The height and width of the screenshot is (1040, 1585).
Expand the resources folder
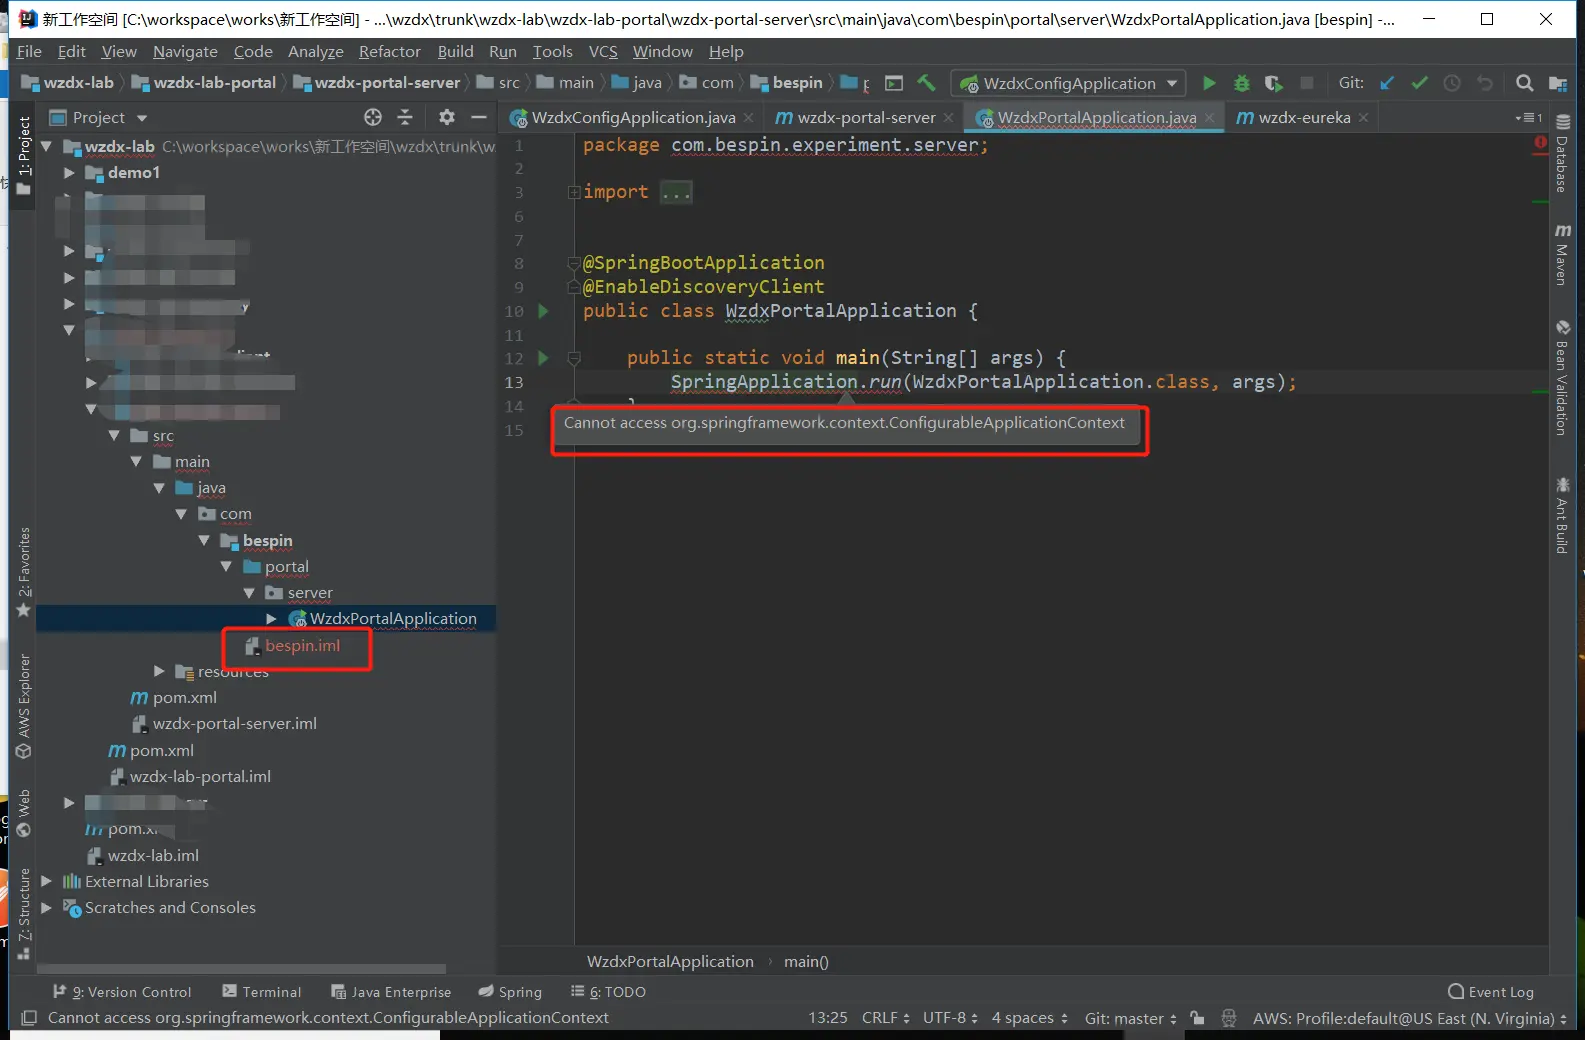(159, 671)
